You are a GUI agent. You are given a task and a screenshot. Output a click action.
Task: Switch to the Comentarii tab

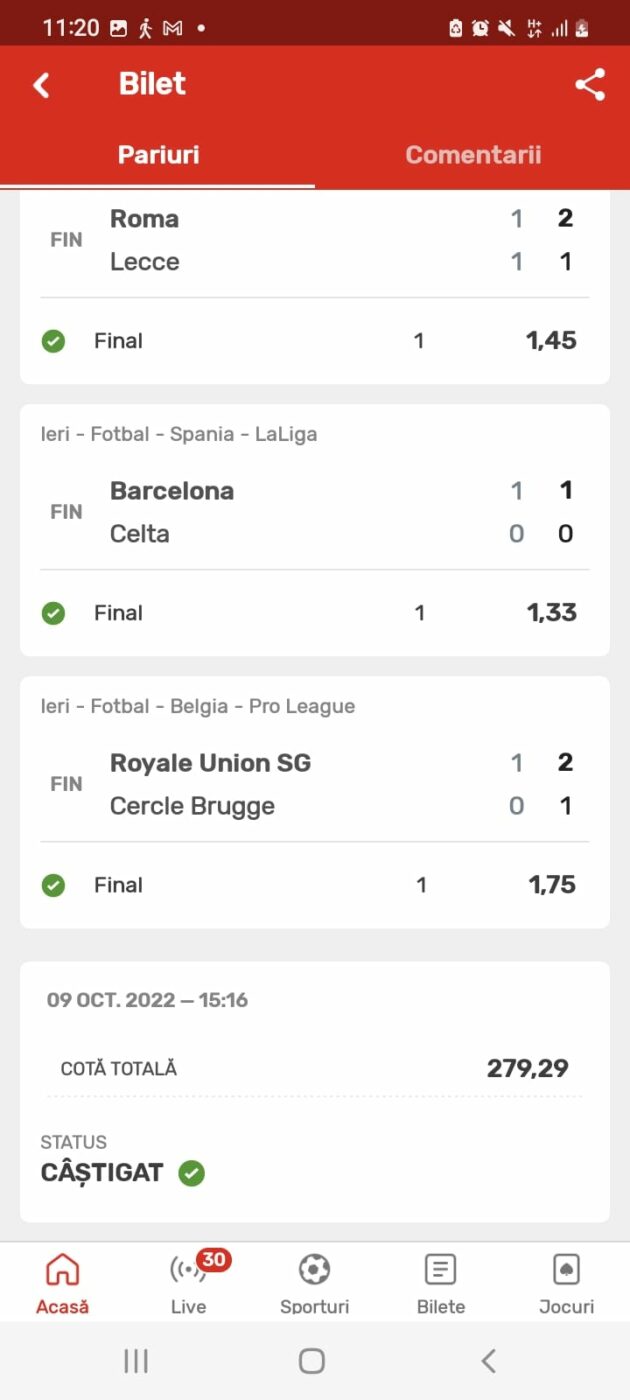[x=473, y=155]
